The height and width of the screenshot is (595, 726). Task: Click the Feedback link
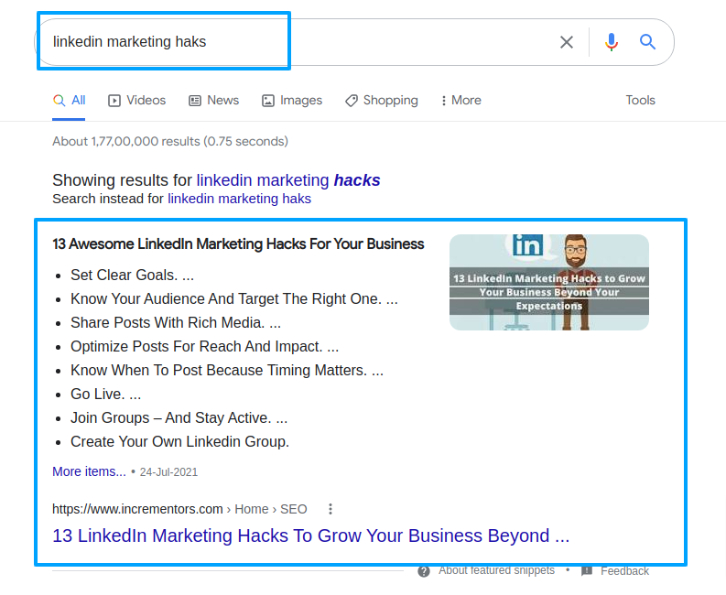tap(624, 571)
